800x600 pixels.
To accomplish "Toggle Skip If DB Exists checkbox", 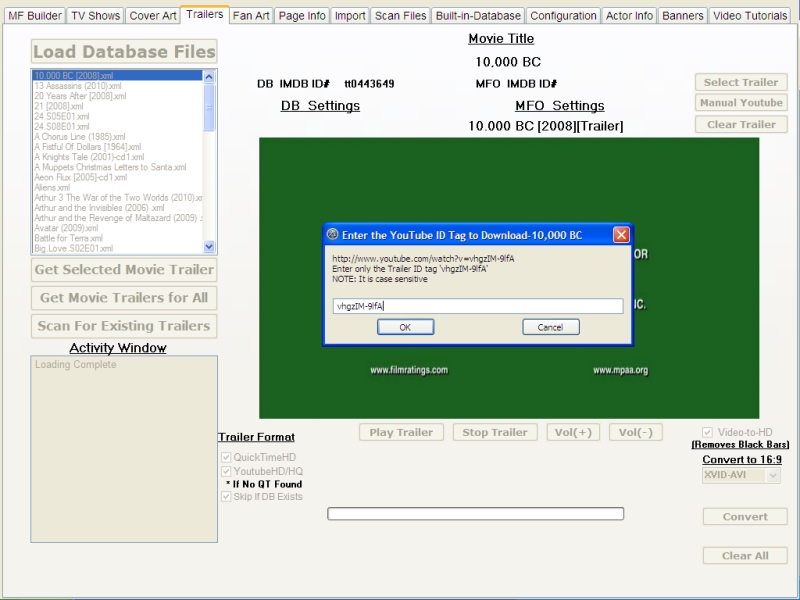I will tap(226, 496).
